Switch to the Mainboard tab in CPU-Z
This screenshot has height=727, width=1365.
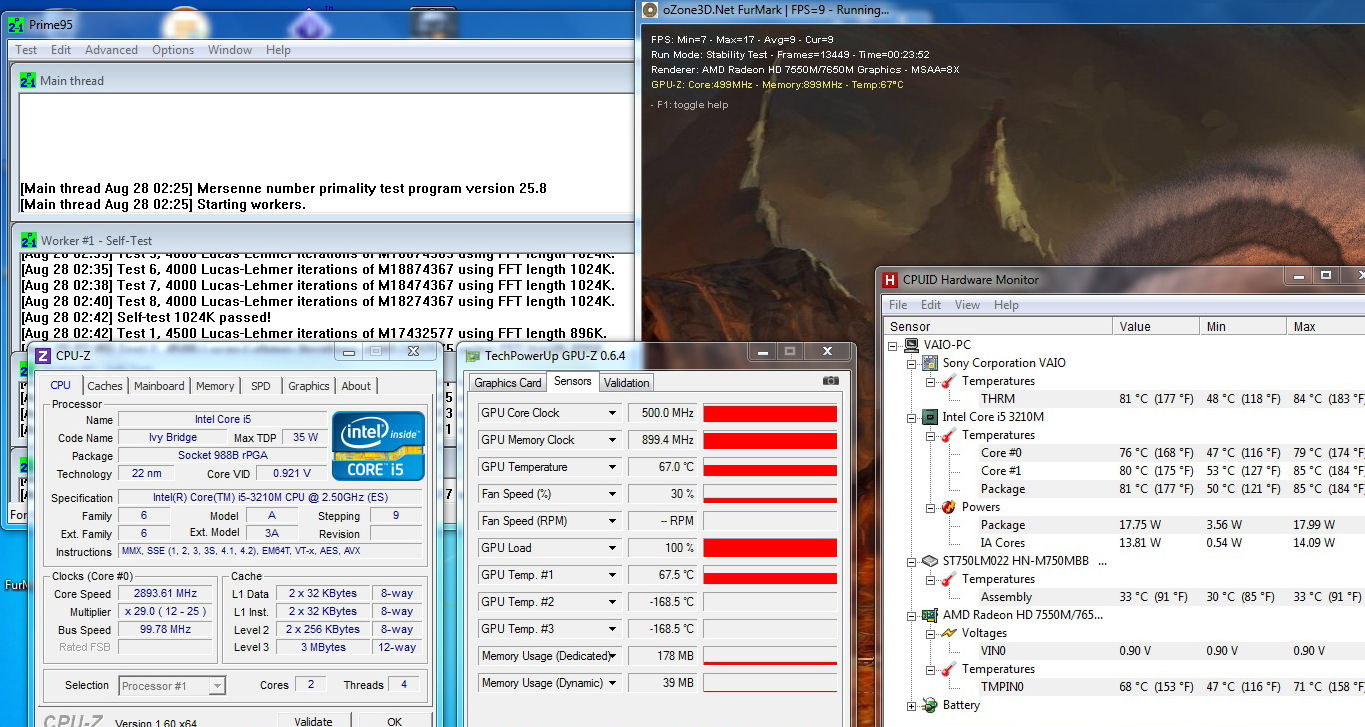[159, 386]
